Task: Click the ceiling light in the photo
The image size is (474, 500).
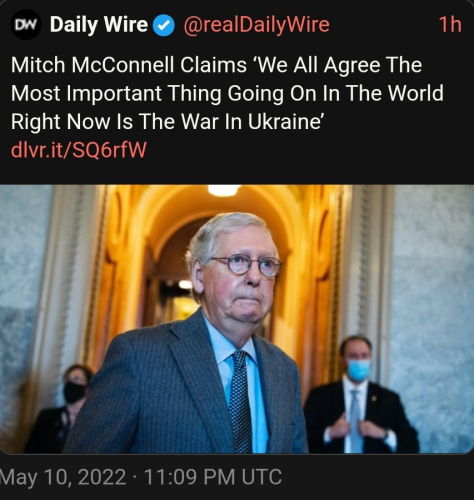Action: click(224, 190)
